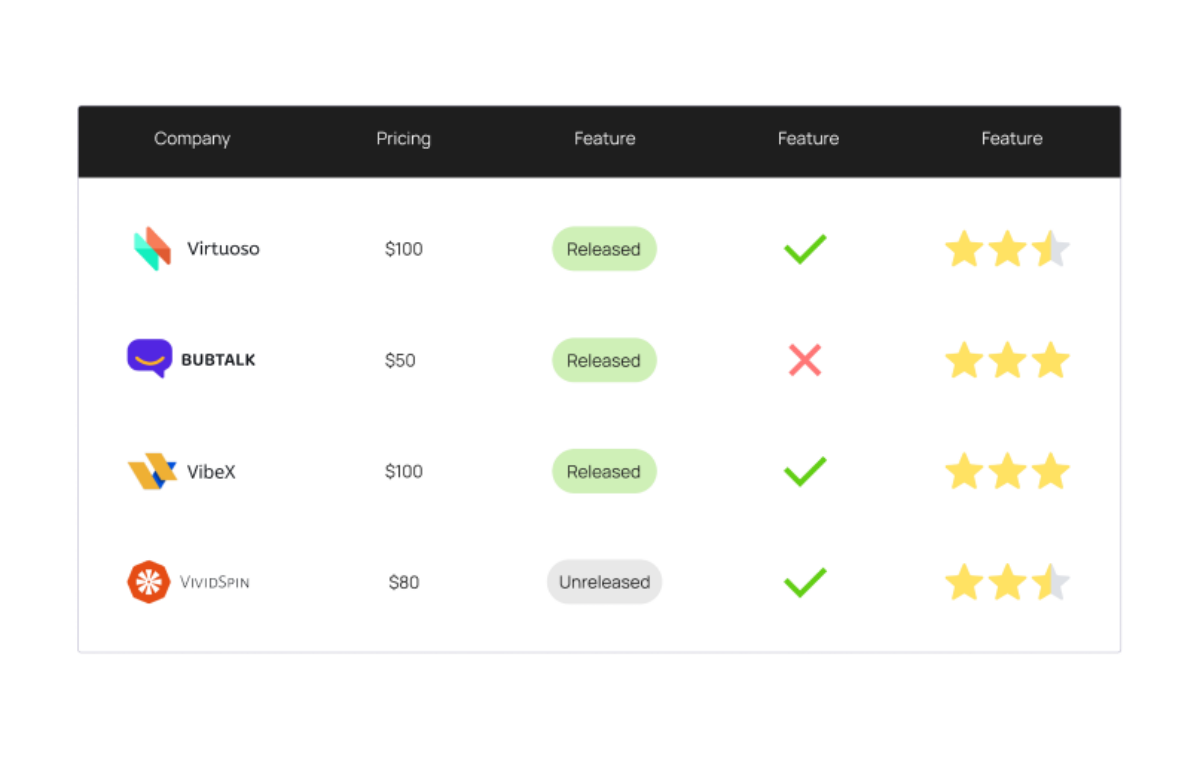Select the Pricing column header
1200x758 pixels.
pos(403,139)
